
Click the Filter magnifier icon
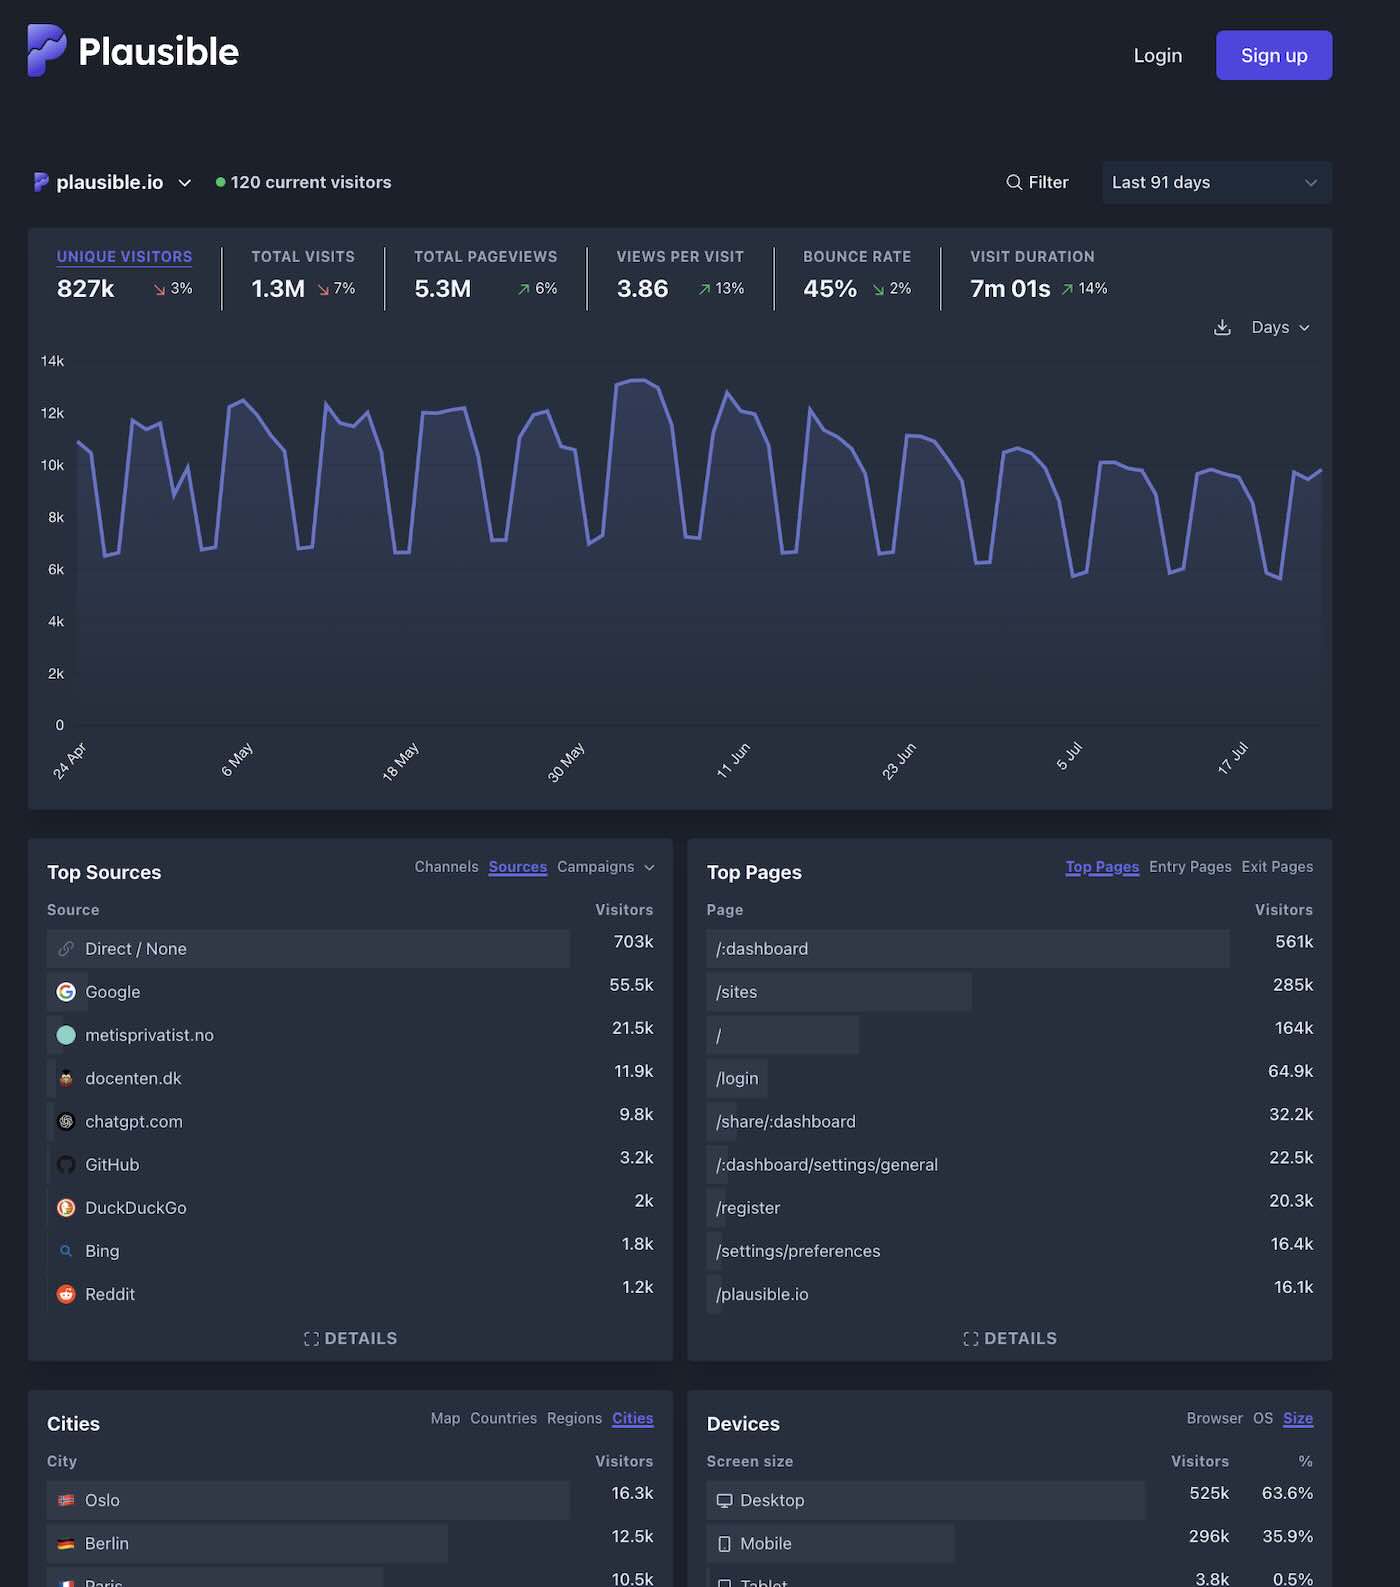(1014, 182)
